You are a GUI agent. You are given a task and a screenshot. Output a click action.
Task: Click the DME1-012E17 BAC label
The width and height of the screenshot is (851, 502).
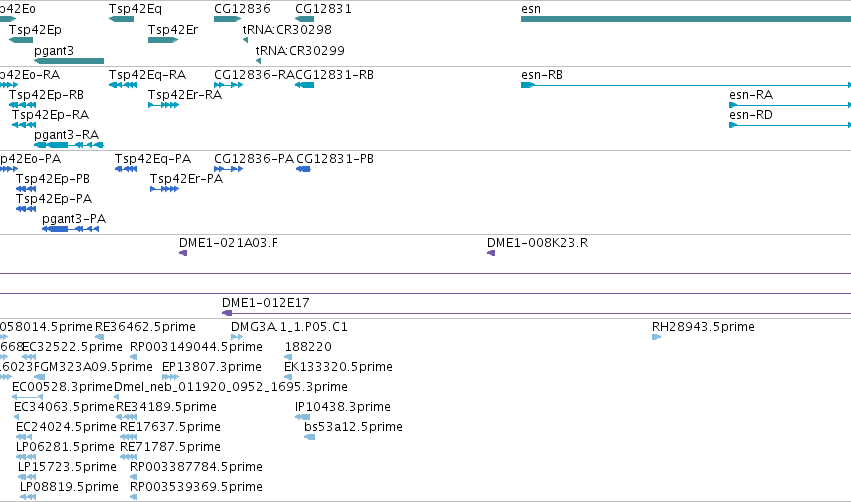265,302
